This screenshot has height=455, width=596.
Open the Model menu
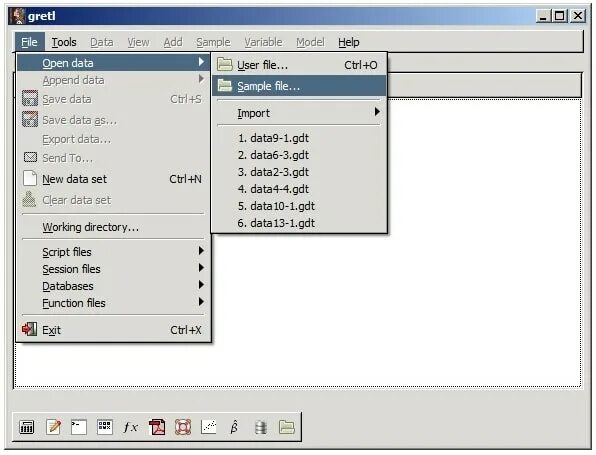[x=310, y=42]
